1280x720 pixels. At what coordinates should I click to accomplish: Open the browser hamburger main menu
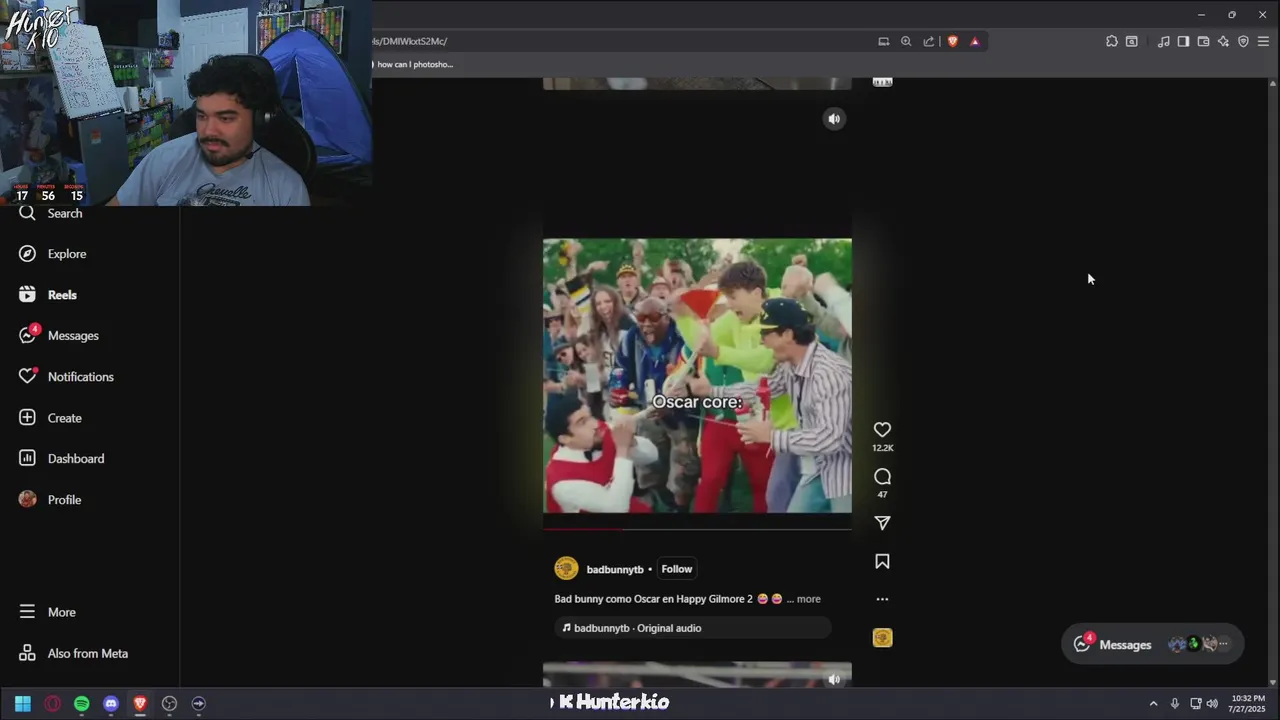click(x=1263, y=41)
